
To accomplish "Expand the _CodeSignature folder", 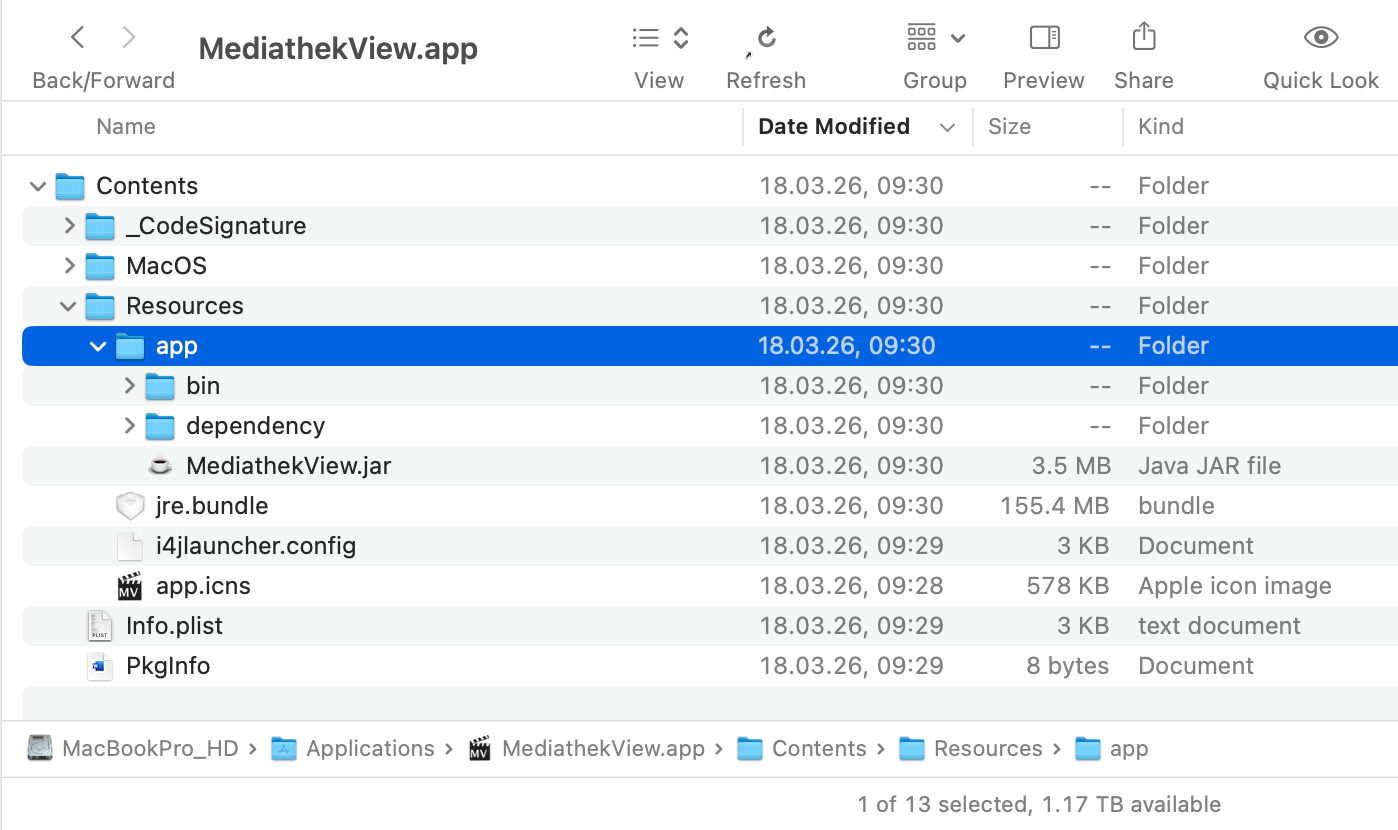I will point(69,226).
